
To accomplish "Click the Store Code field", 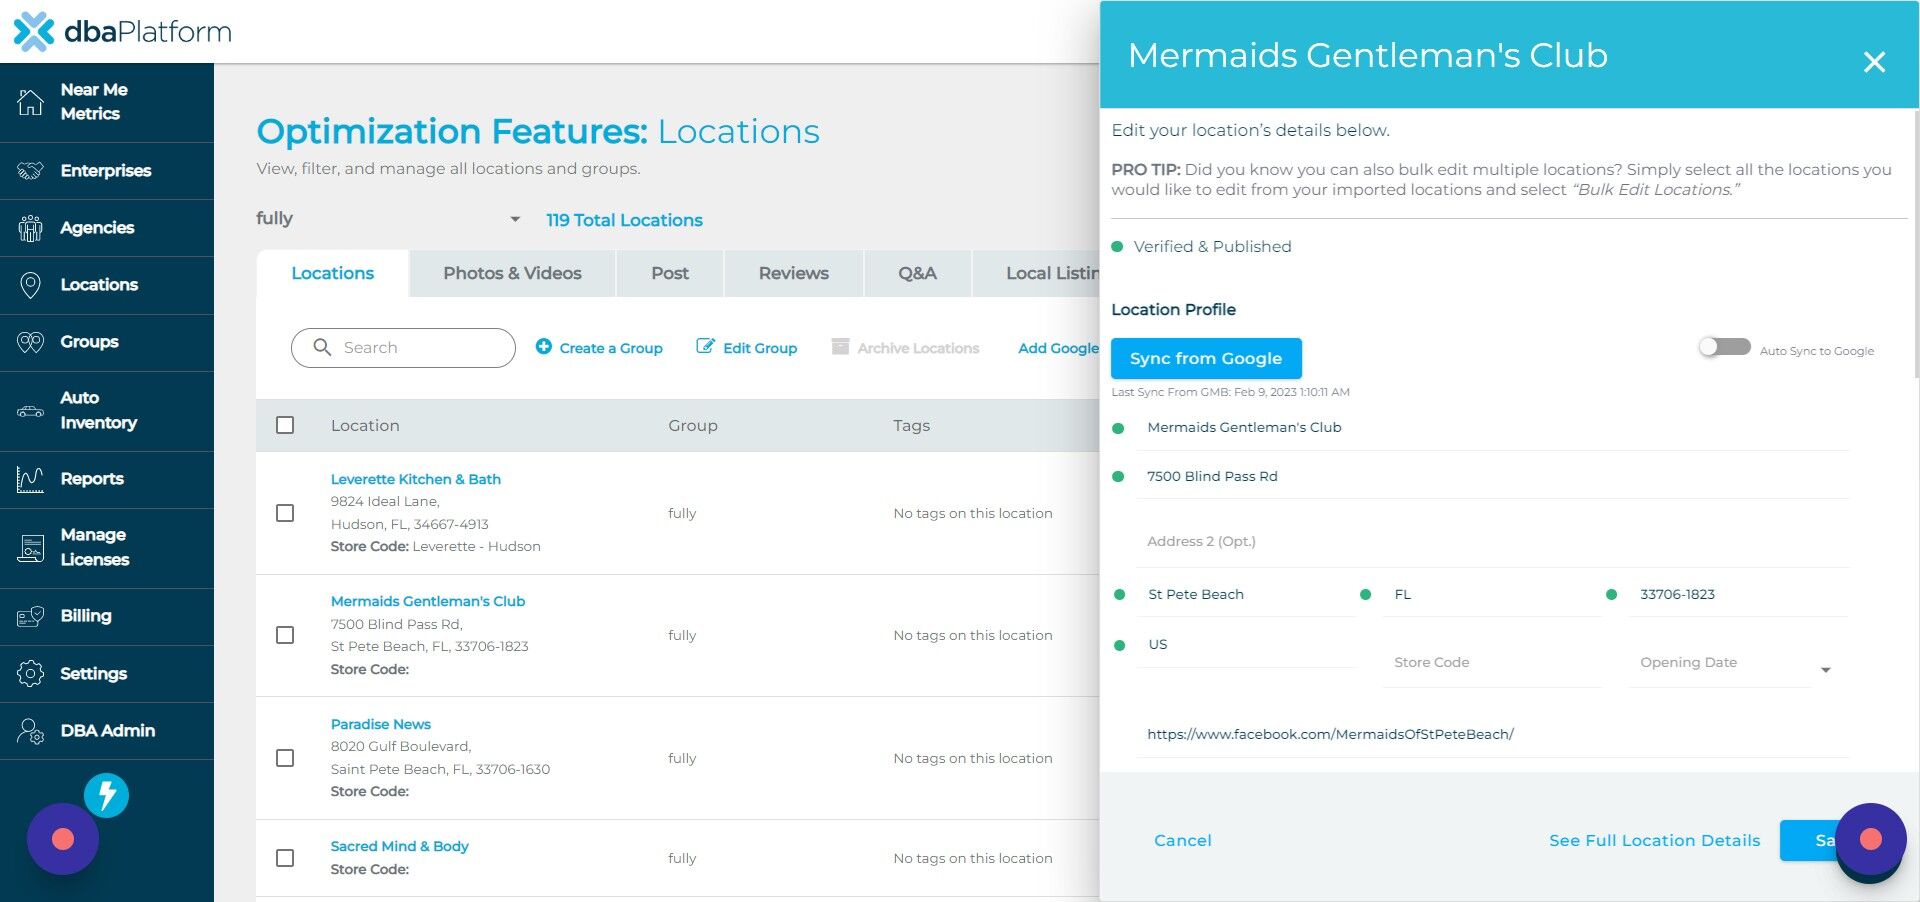I will point(1492,663).
